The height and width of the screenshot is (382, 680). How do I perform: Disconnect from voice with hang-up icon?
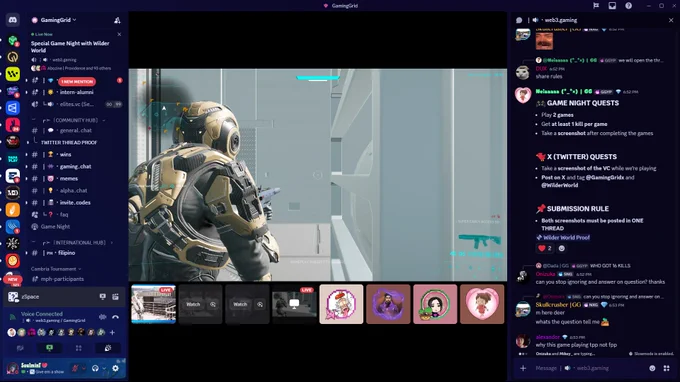click(115, 317)
